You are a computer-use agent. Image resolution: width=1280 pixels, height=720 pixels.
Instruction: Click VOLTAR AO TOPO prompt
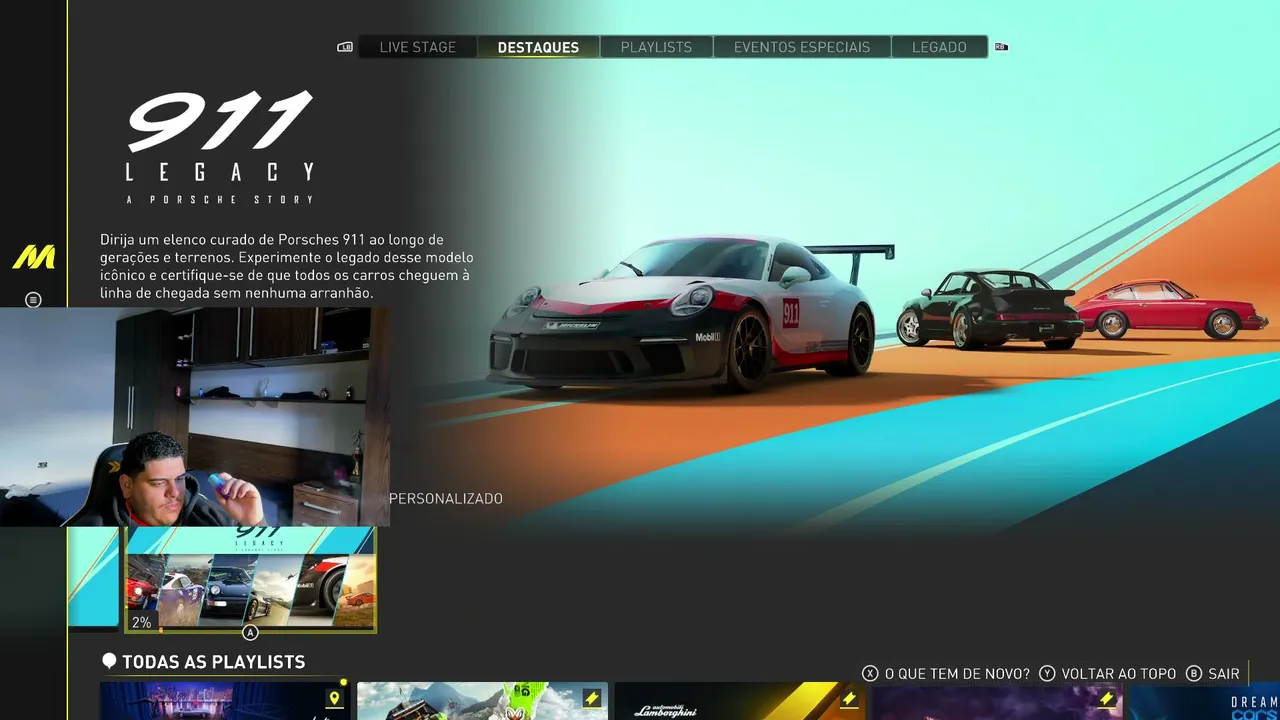[1119, 674]
